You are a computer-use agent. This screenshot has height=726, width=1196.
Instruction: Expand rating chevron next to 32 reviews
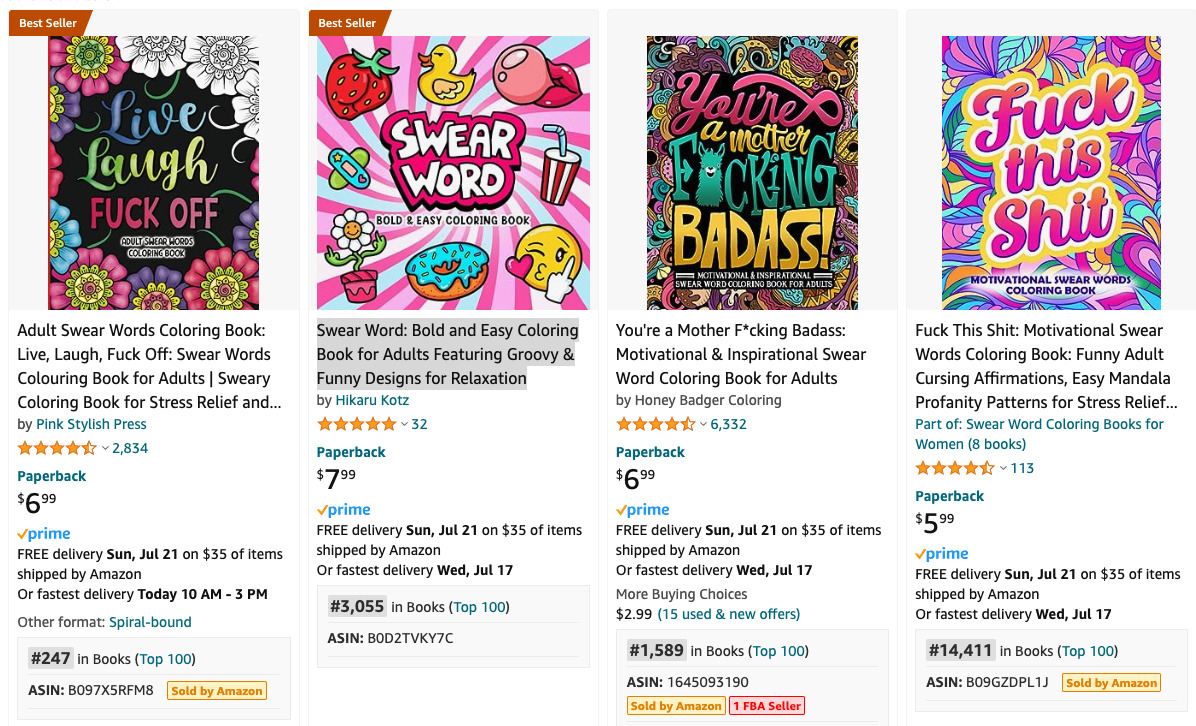(404, 425)
